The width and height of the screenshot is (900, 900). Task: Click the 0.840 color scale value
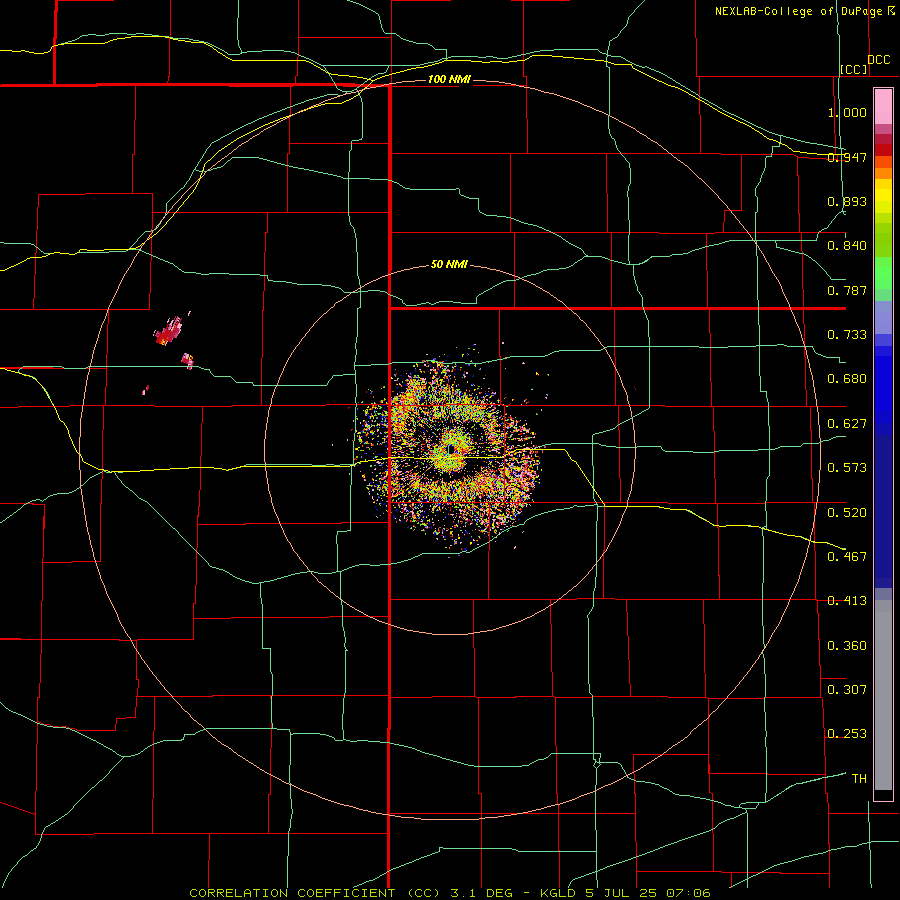click(847, 246)
